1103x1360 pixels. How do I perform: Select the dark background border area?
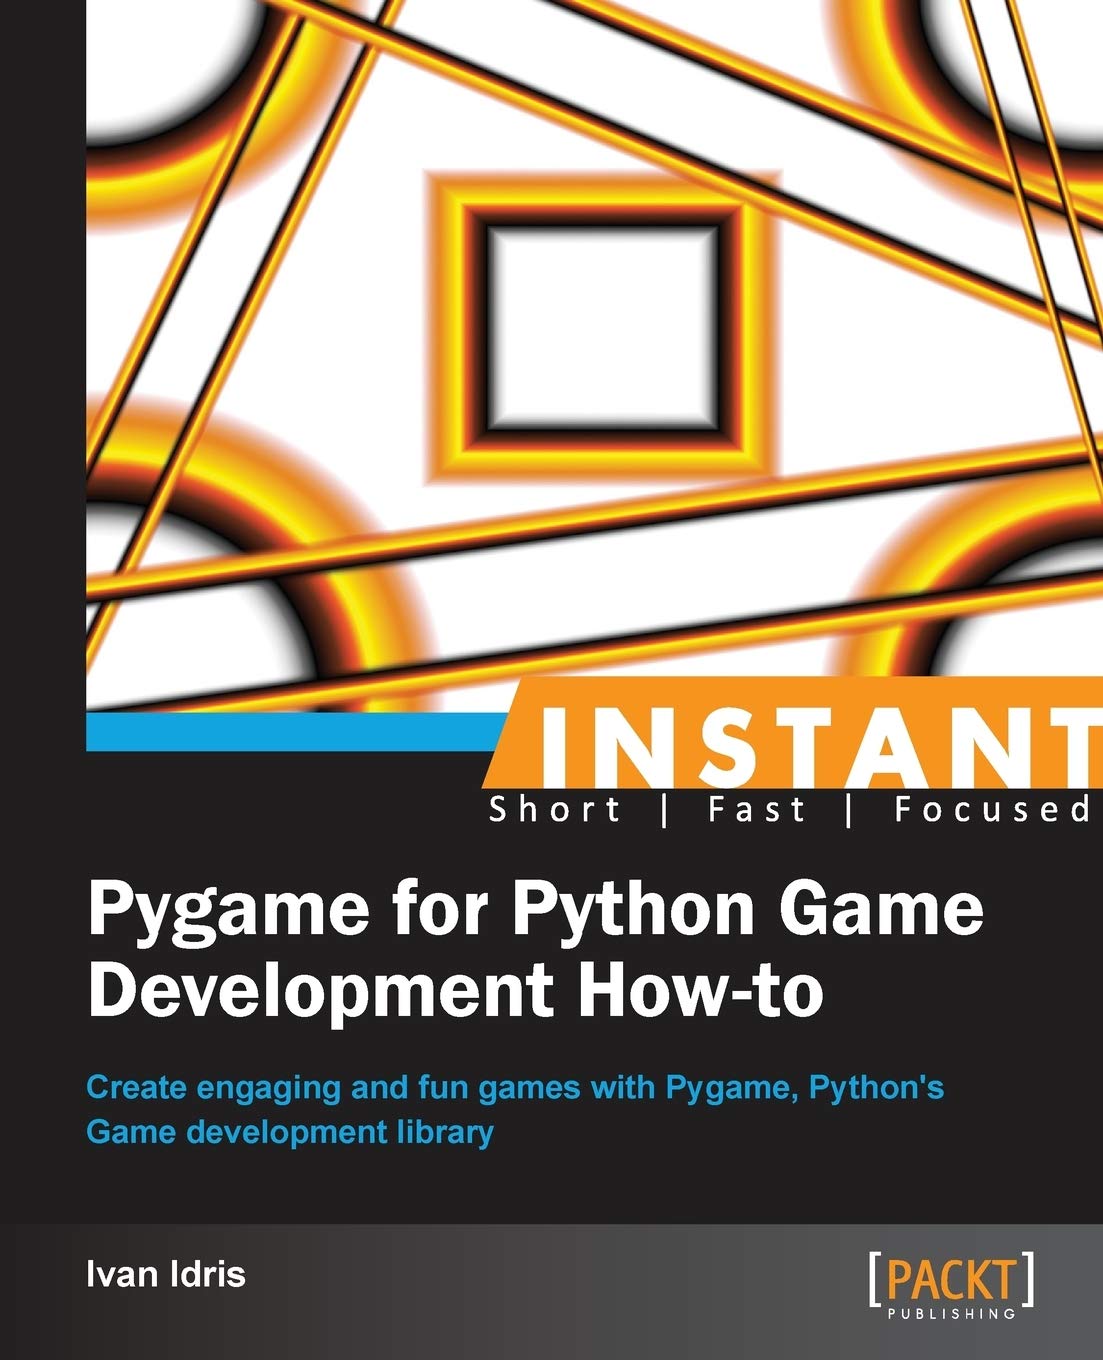coord(40,400)
